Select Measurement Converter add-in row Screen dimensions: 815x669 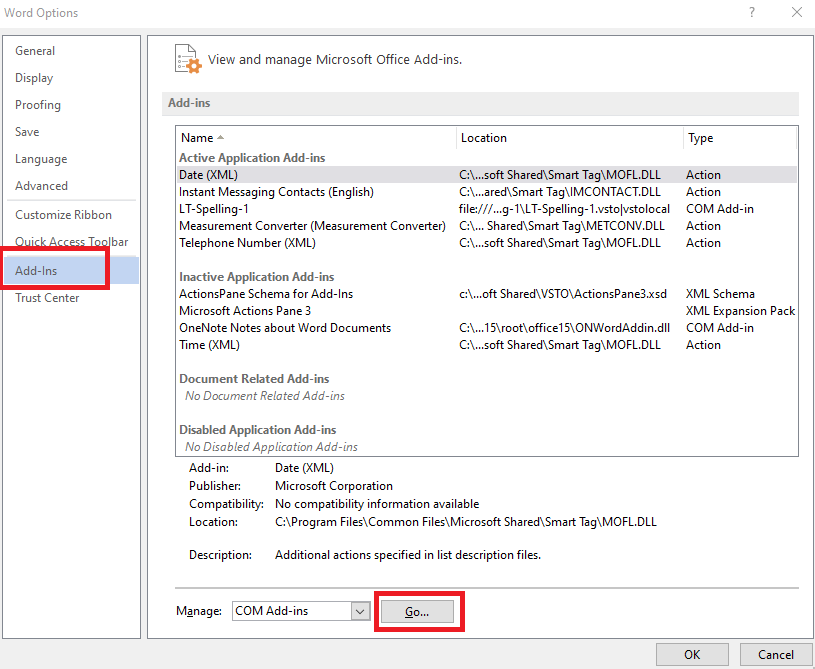click(x=487, y=226)
